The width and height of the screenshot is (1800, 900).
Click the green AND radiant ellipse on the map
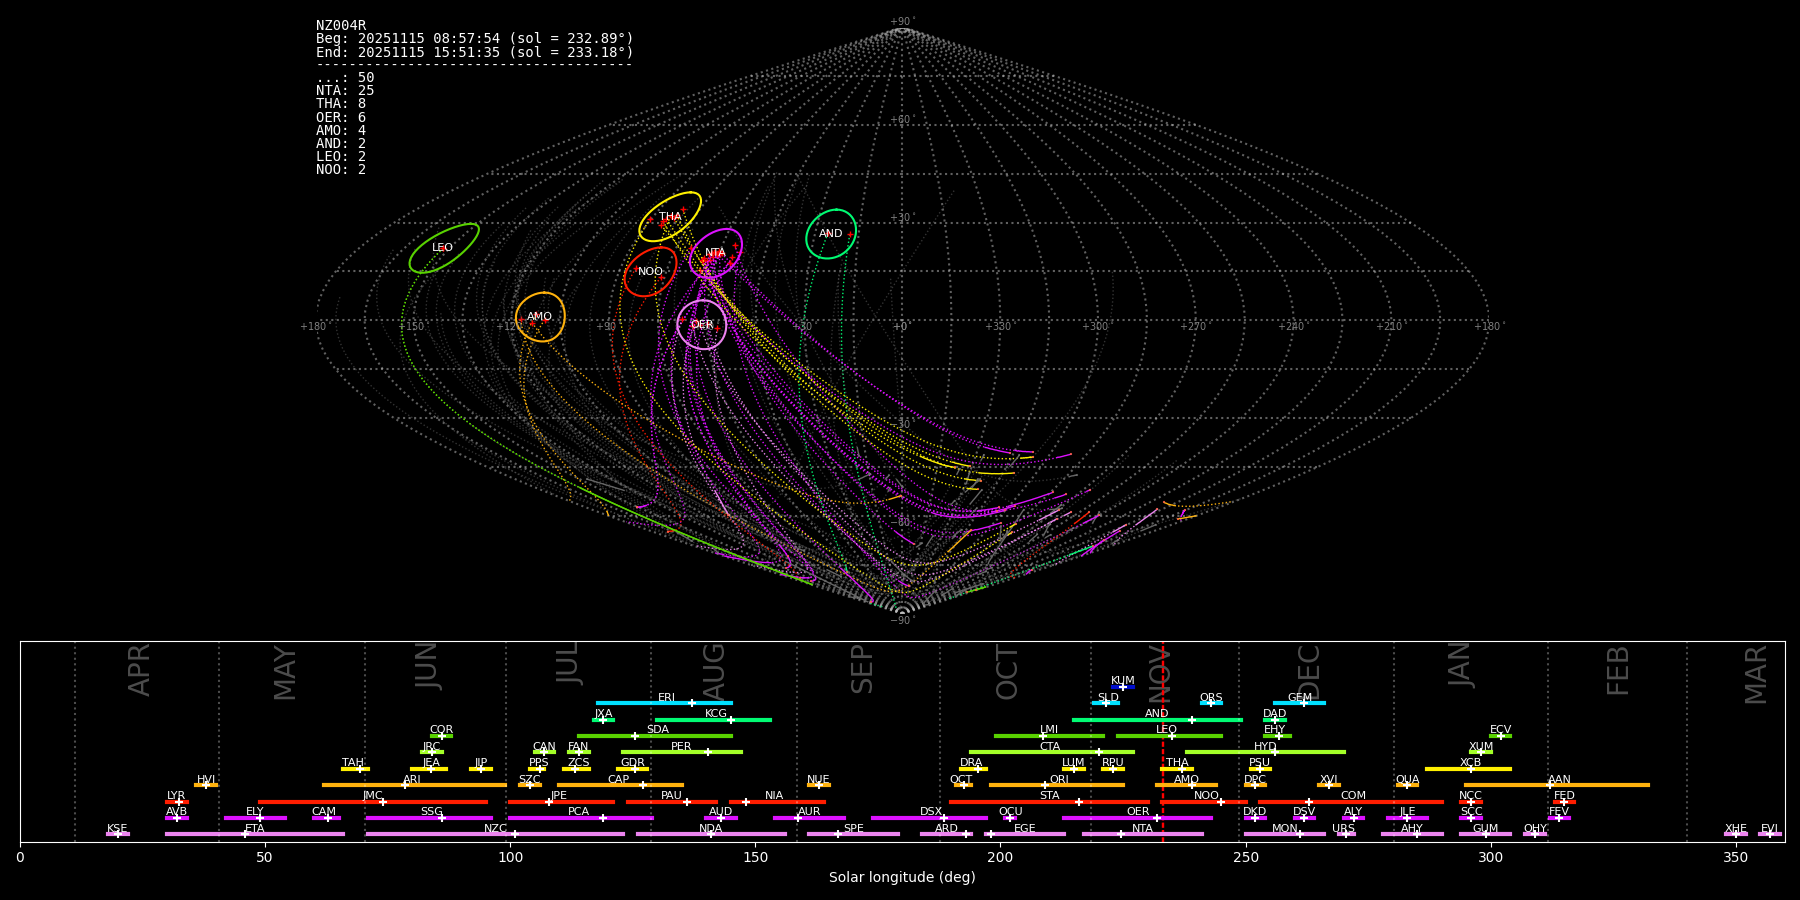click(831, 234)
